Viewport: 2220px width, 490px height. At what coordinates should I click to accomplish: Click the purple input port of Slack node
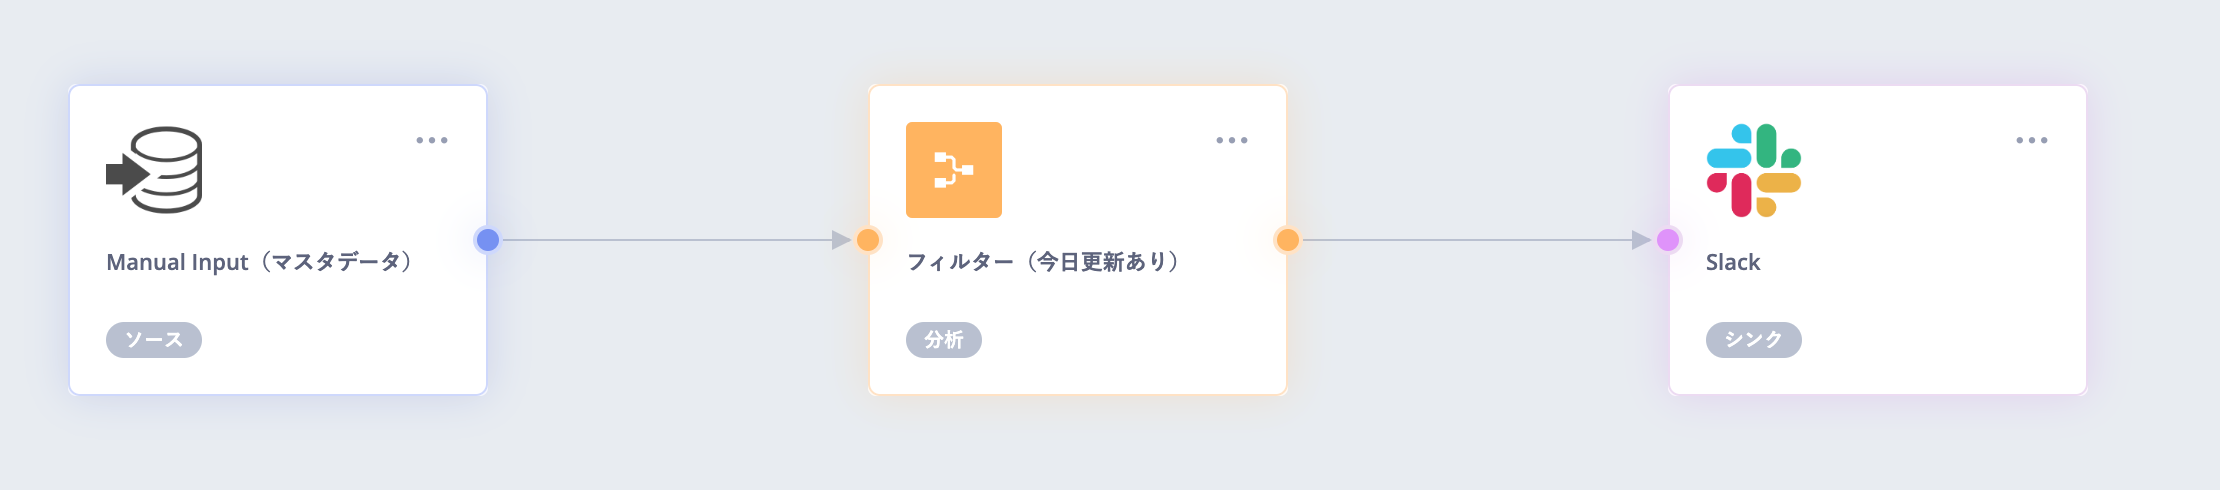click(x=1668, y=240)
